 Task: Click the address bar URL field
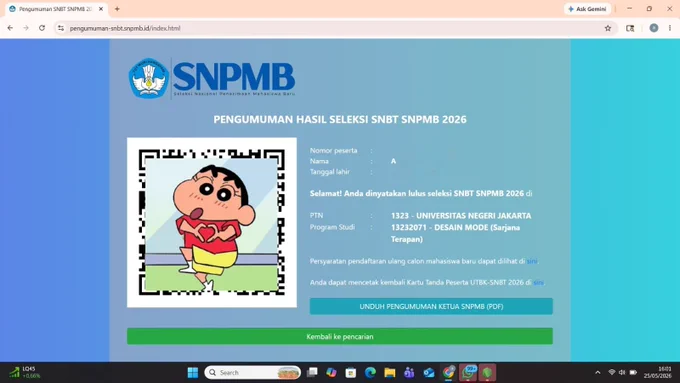pyautogui.click(x=334, y=28)
